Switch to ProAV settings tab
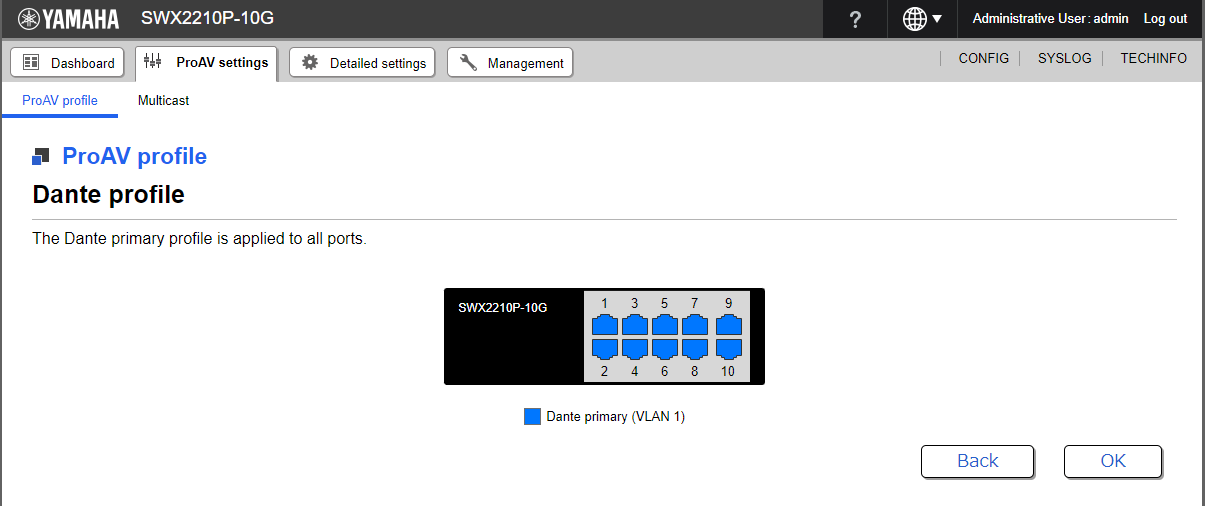The height and width of the screenshot is (506, 1205). click(x=206, y=62)
